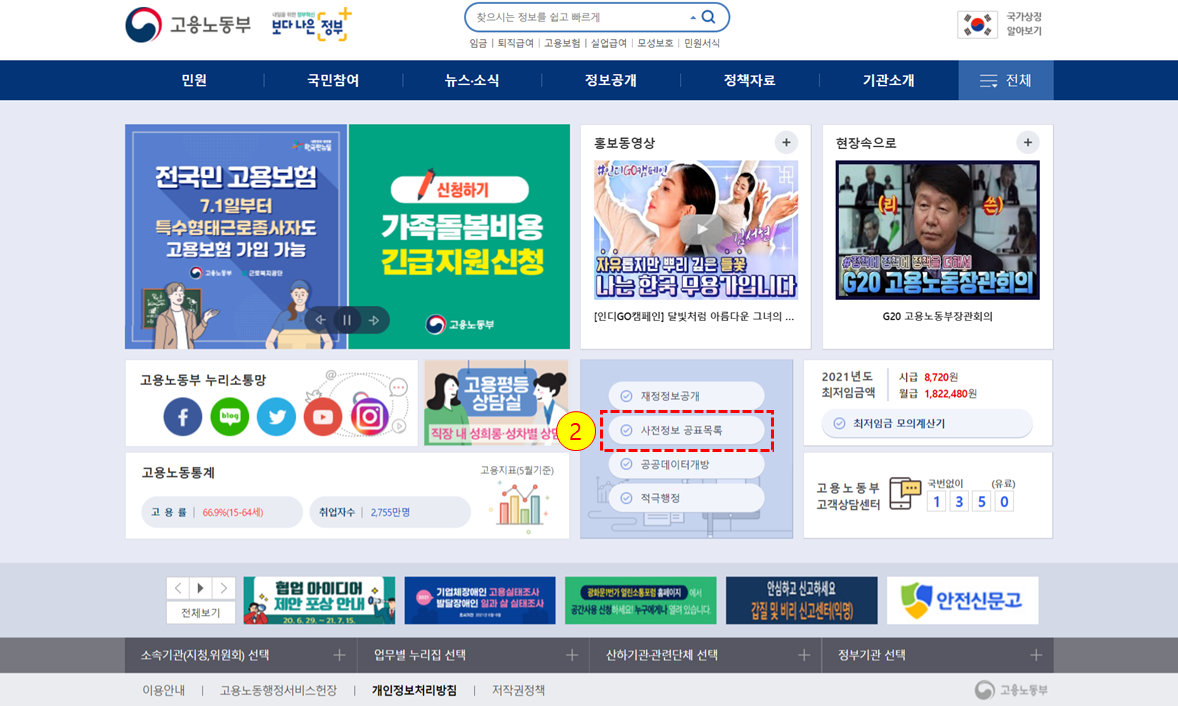
Task: Click 이용안내 footer link
Action: point(164,690)
